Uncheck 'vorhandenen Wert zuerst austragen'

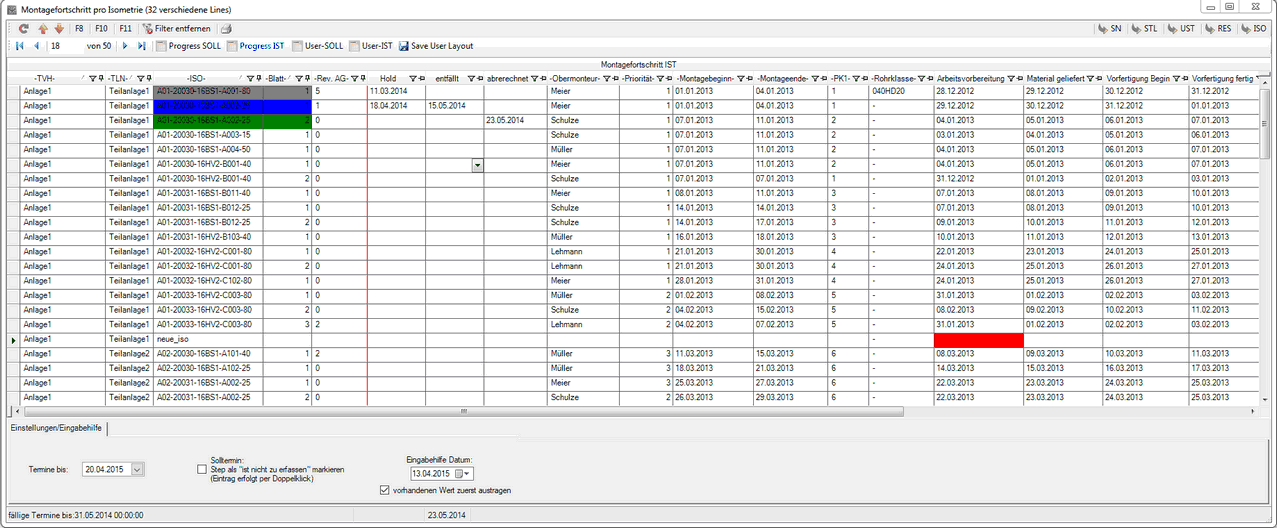[386, 490]
